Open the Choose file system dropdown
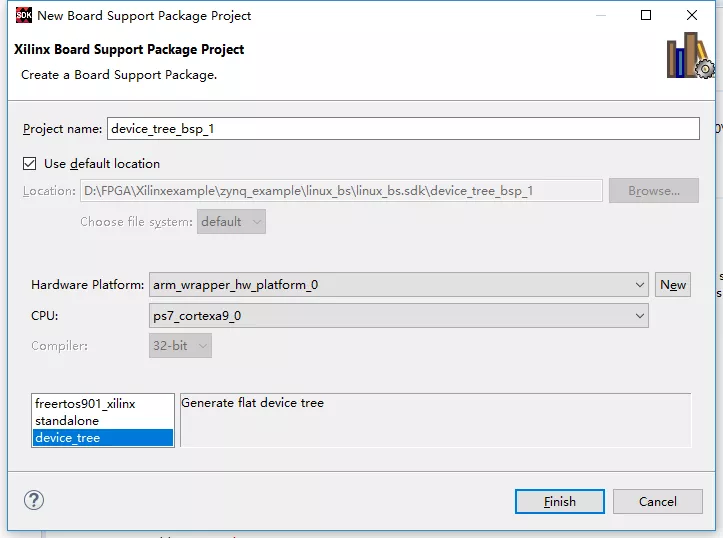The image size is (723, 538). point(232,222)
